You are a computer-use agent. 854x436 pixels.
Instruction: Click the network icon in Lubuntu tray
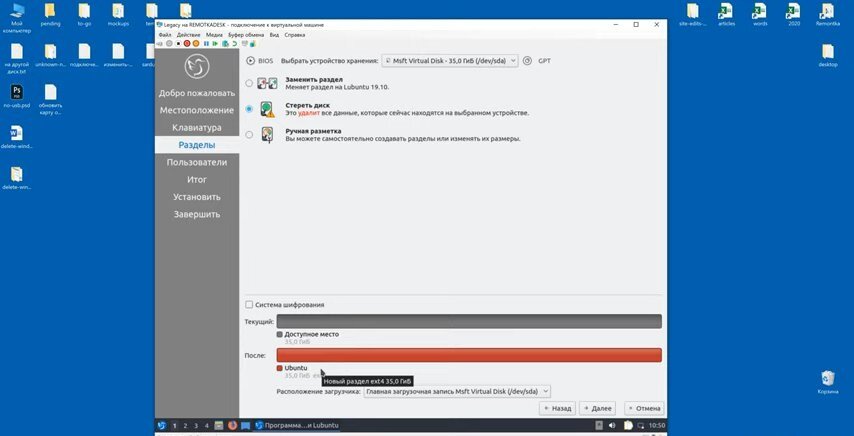click(641, 426)
